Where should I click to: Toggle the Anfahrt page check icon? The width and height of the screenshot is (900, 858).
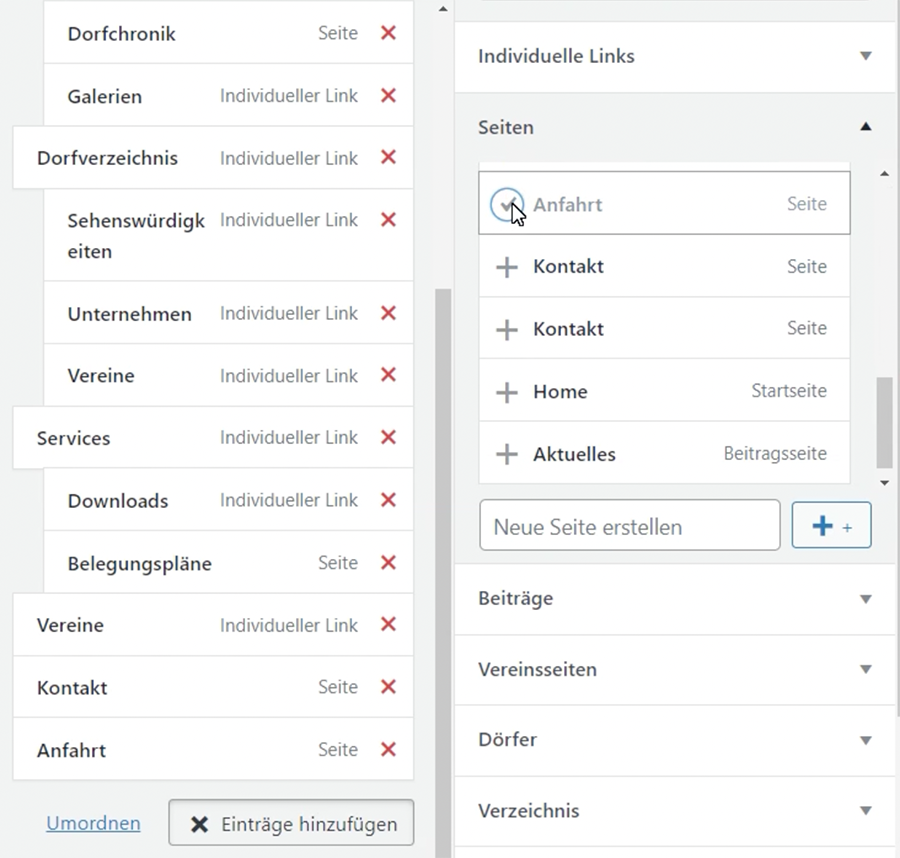(507, 205)
